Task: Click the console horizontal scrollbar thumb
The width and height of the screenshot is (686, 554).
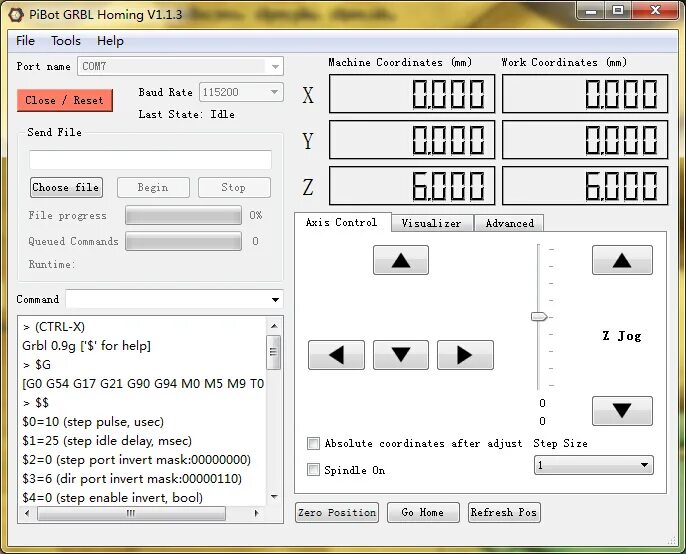Action: (x=131, y=513)
